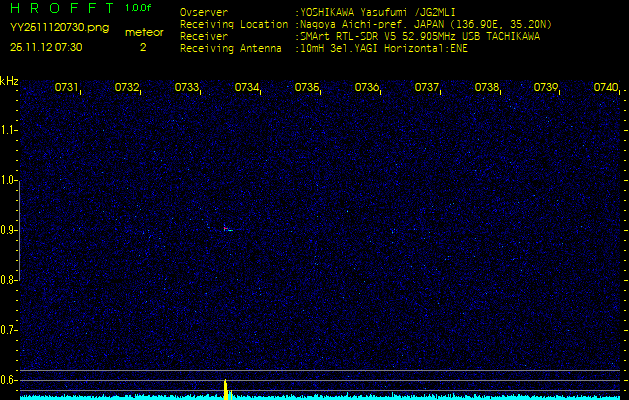The image size is (629, 400).
Task: Jump to the 0734 time marker
Action: click(247, 88)
